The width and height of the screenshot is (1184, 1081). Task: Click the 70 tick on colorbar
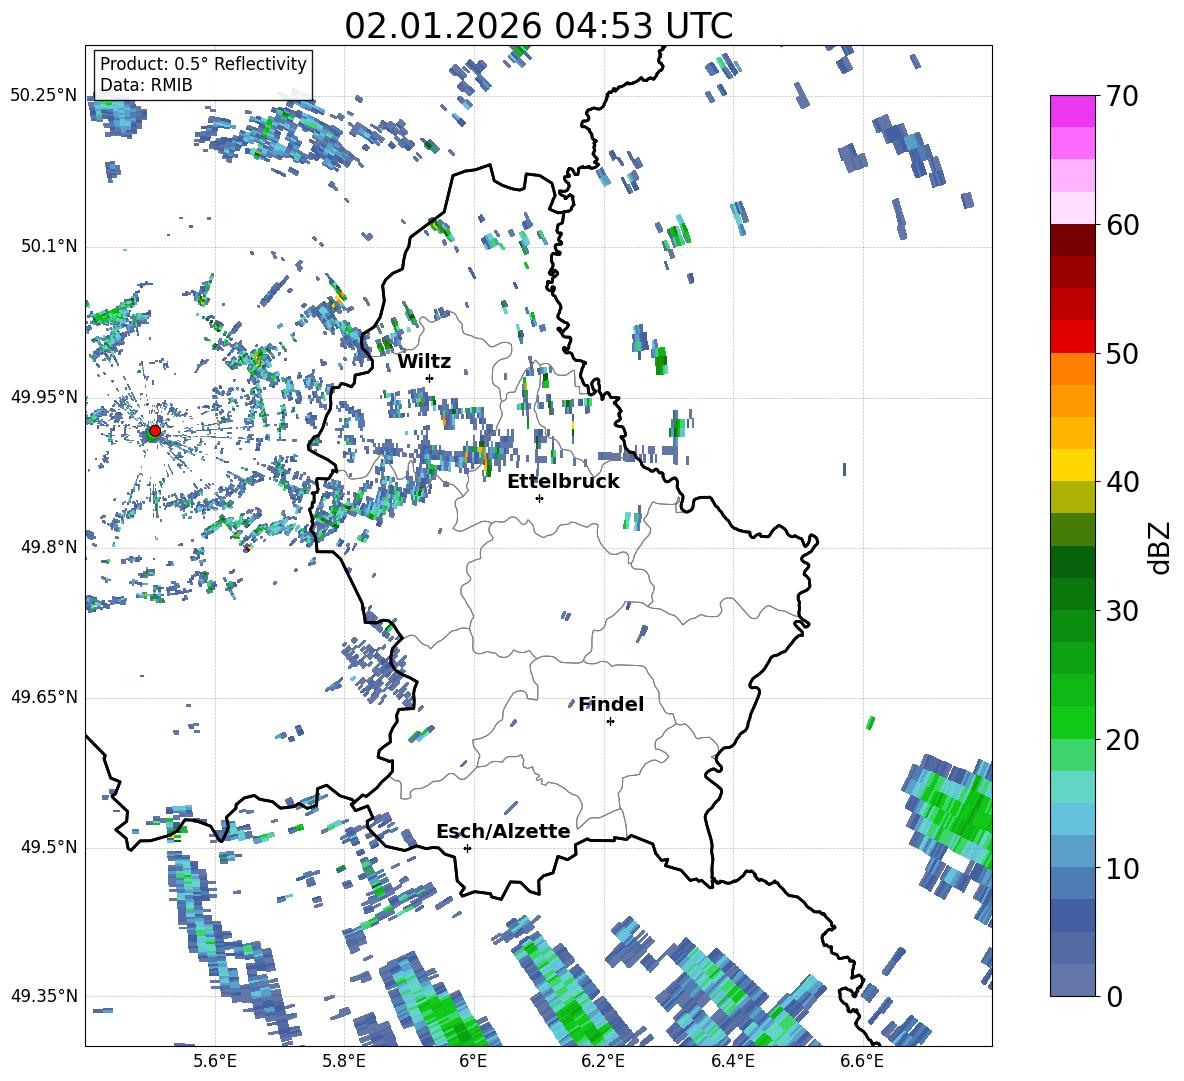point(1122,97)
